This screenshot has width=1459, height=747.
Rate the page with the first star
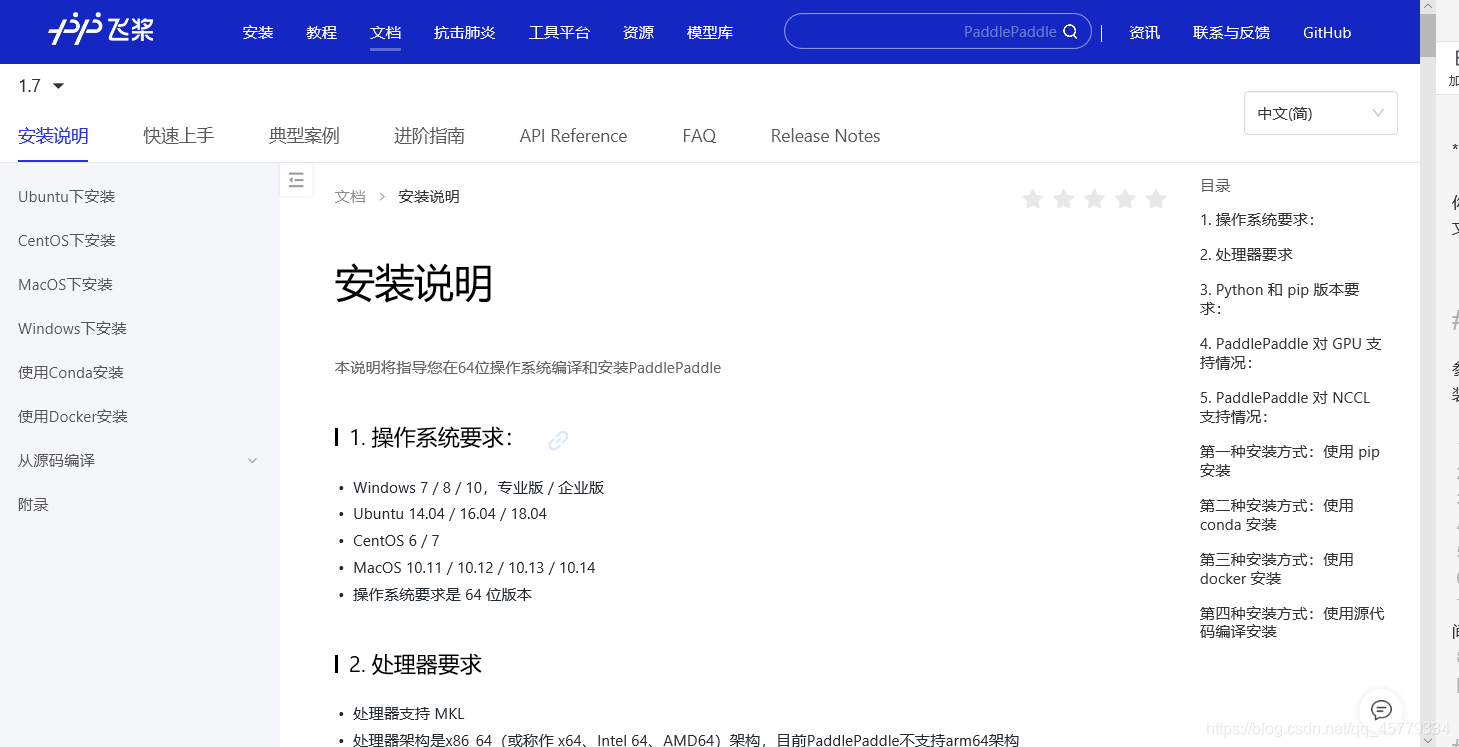pos(1033,199)
